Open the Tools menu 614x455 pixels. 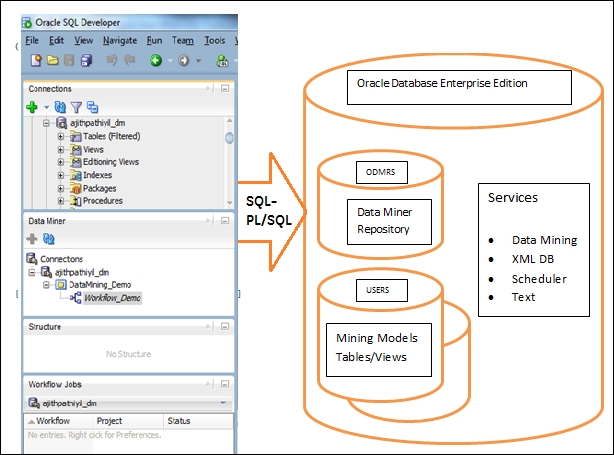point(215,40)
